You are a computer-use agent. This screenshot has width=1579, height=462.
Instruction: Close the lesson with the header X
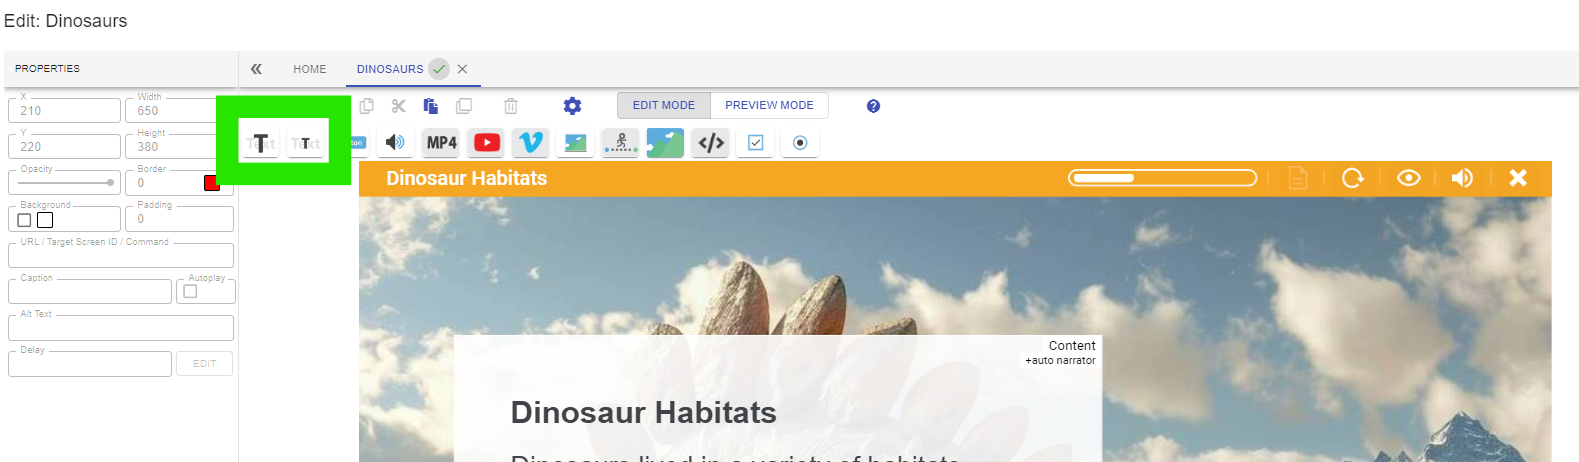pos(1518,178)
